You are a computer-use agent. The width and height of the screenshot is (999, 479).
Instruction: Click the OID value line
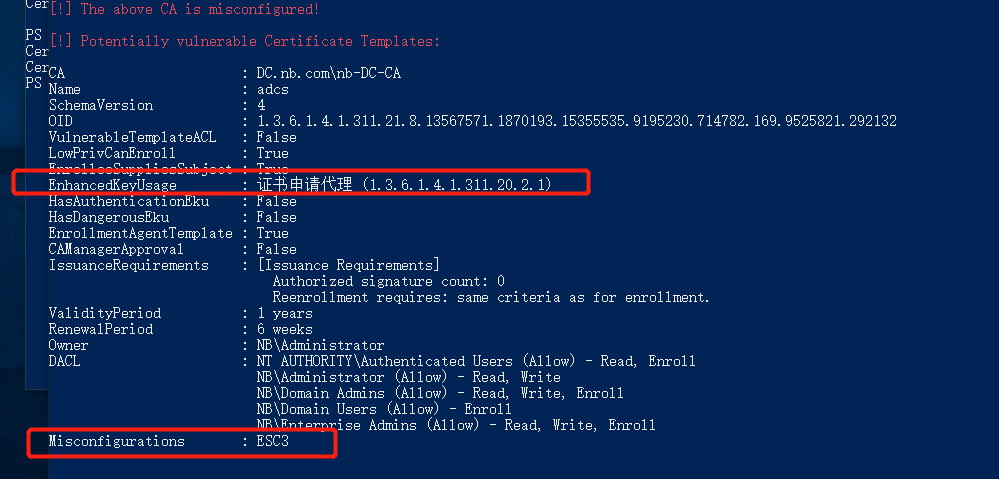577,121
